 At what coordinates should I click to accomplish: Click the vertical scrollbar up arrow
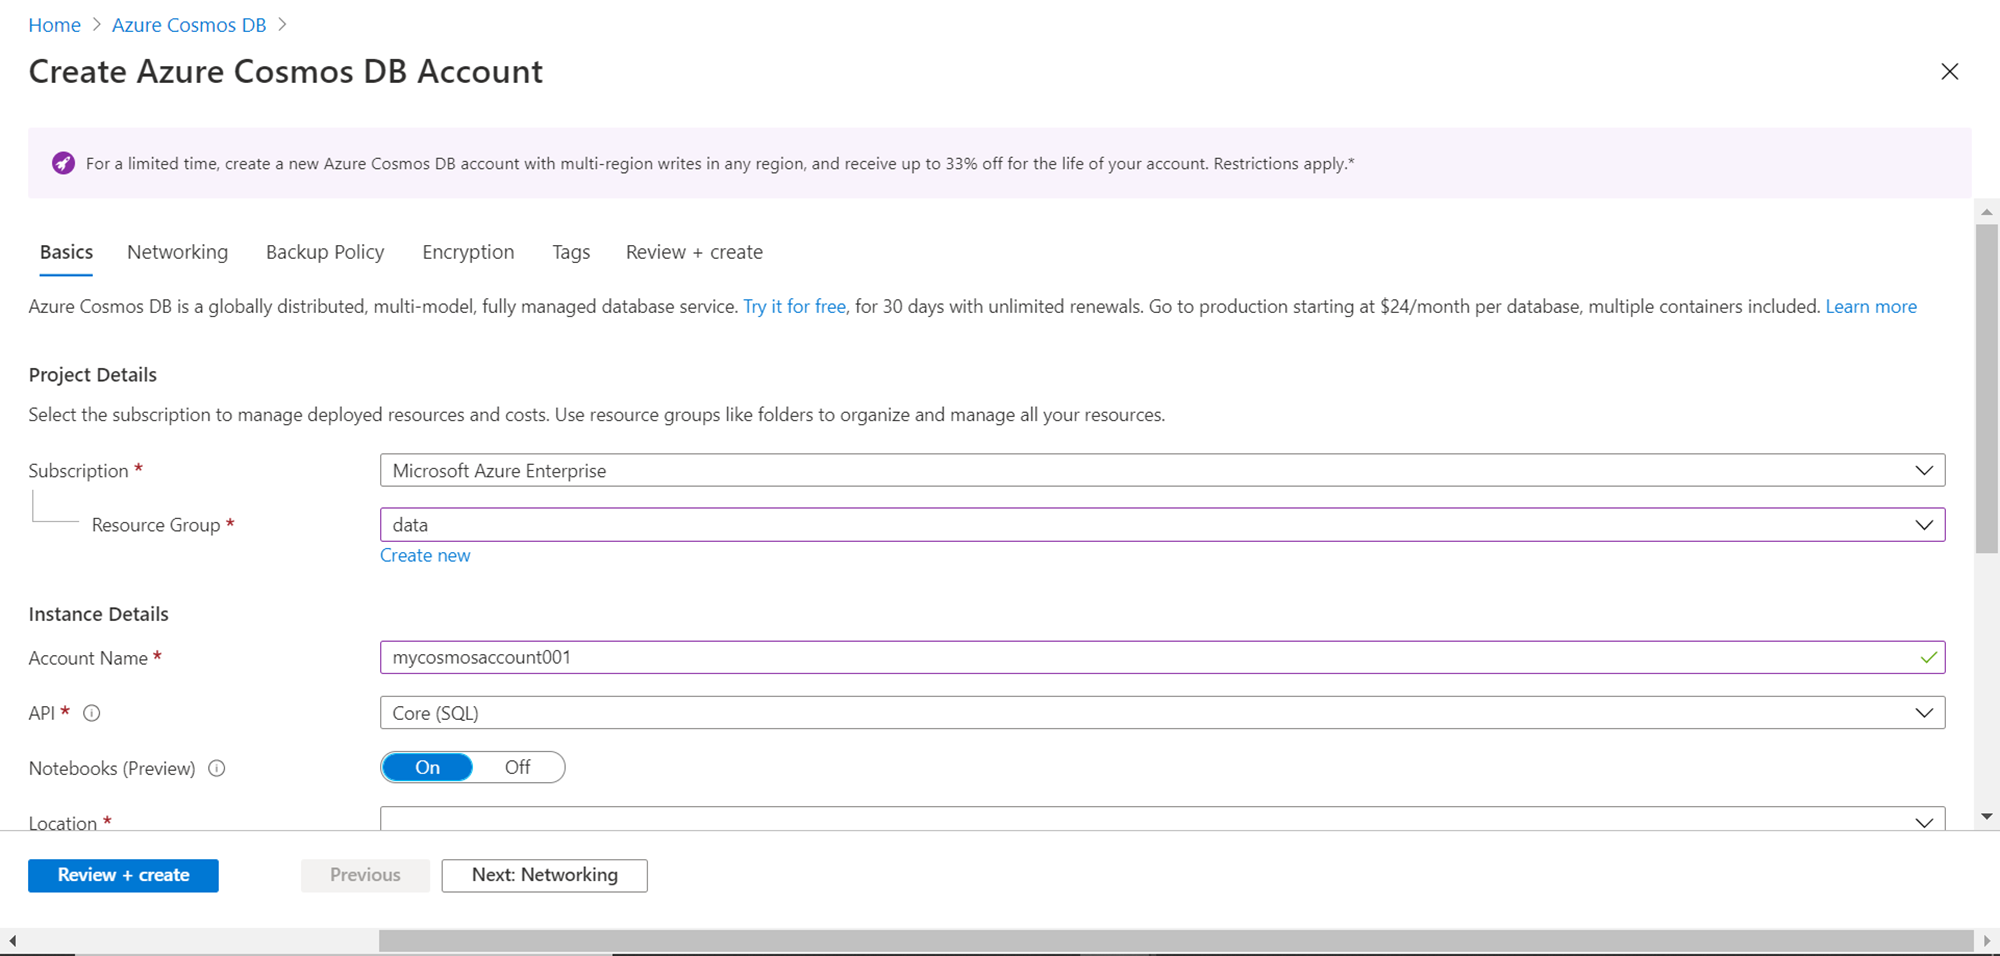click(x=1987, y=212)
